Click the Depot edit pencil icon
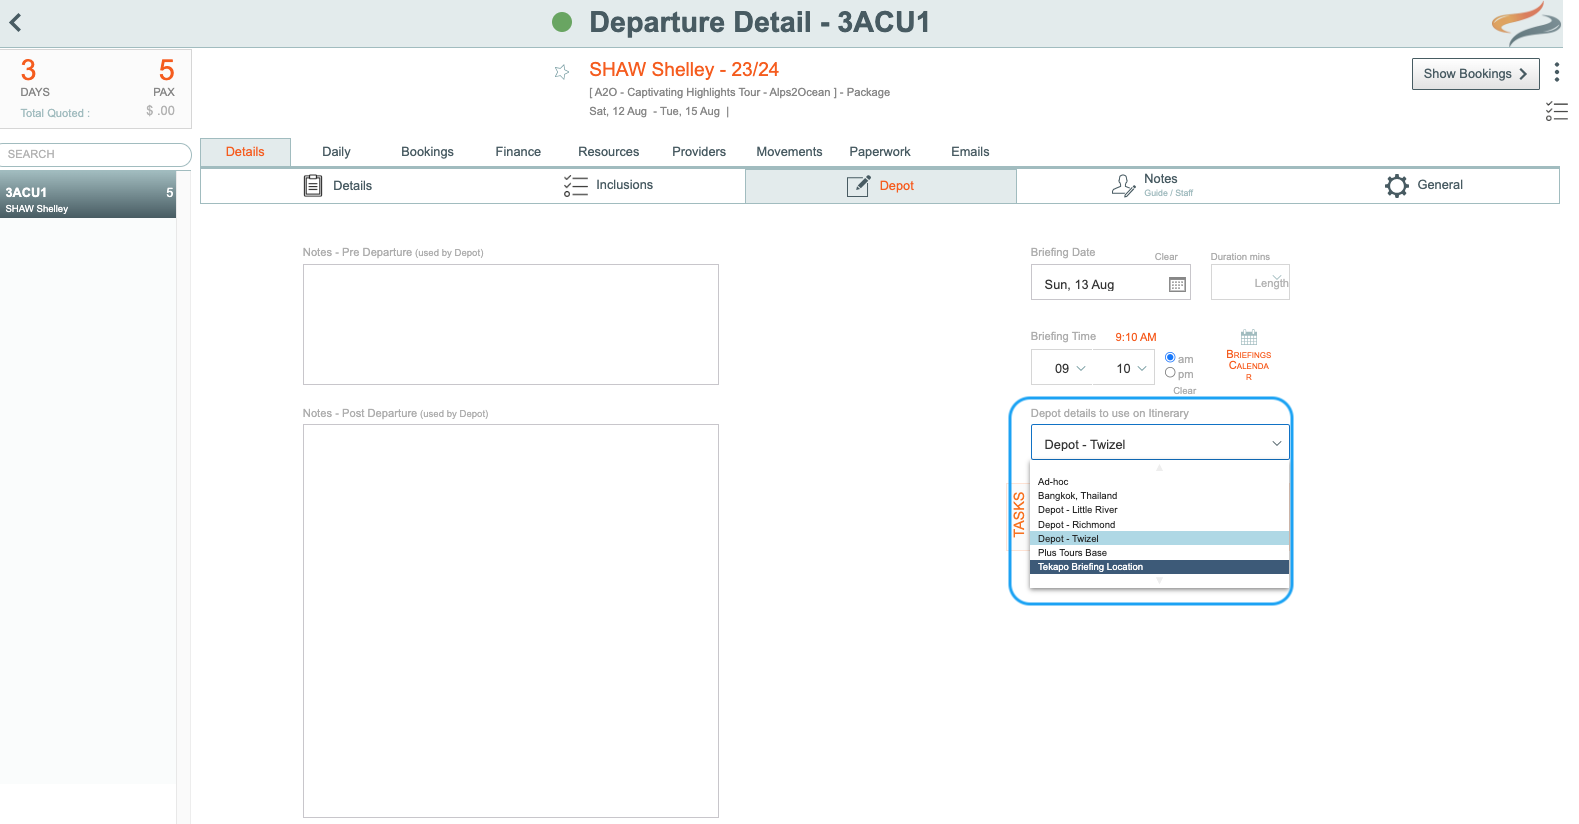 pos(858,186)
